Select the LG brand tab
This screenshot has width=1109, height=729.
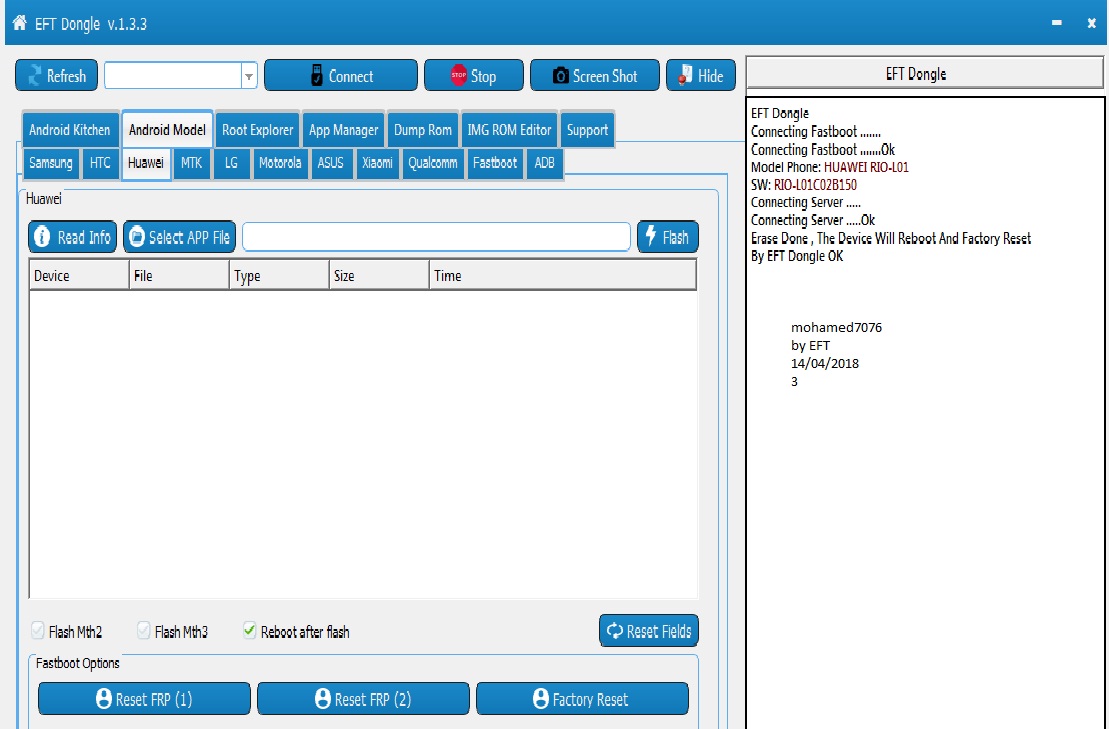(231, 163)
